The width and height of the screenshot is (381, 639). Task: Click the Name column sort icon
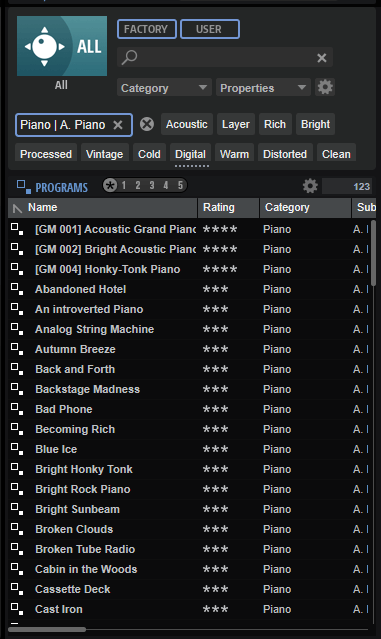coord(17,208)
